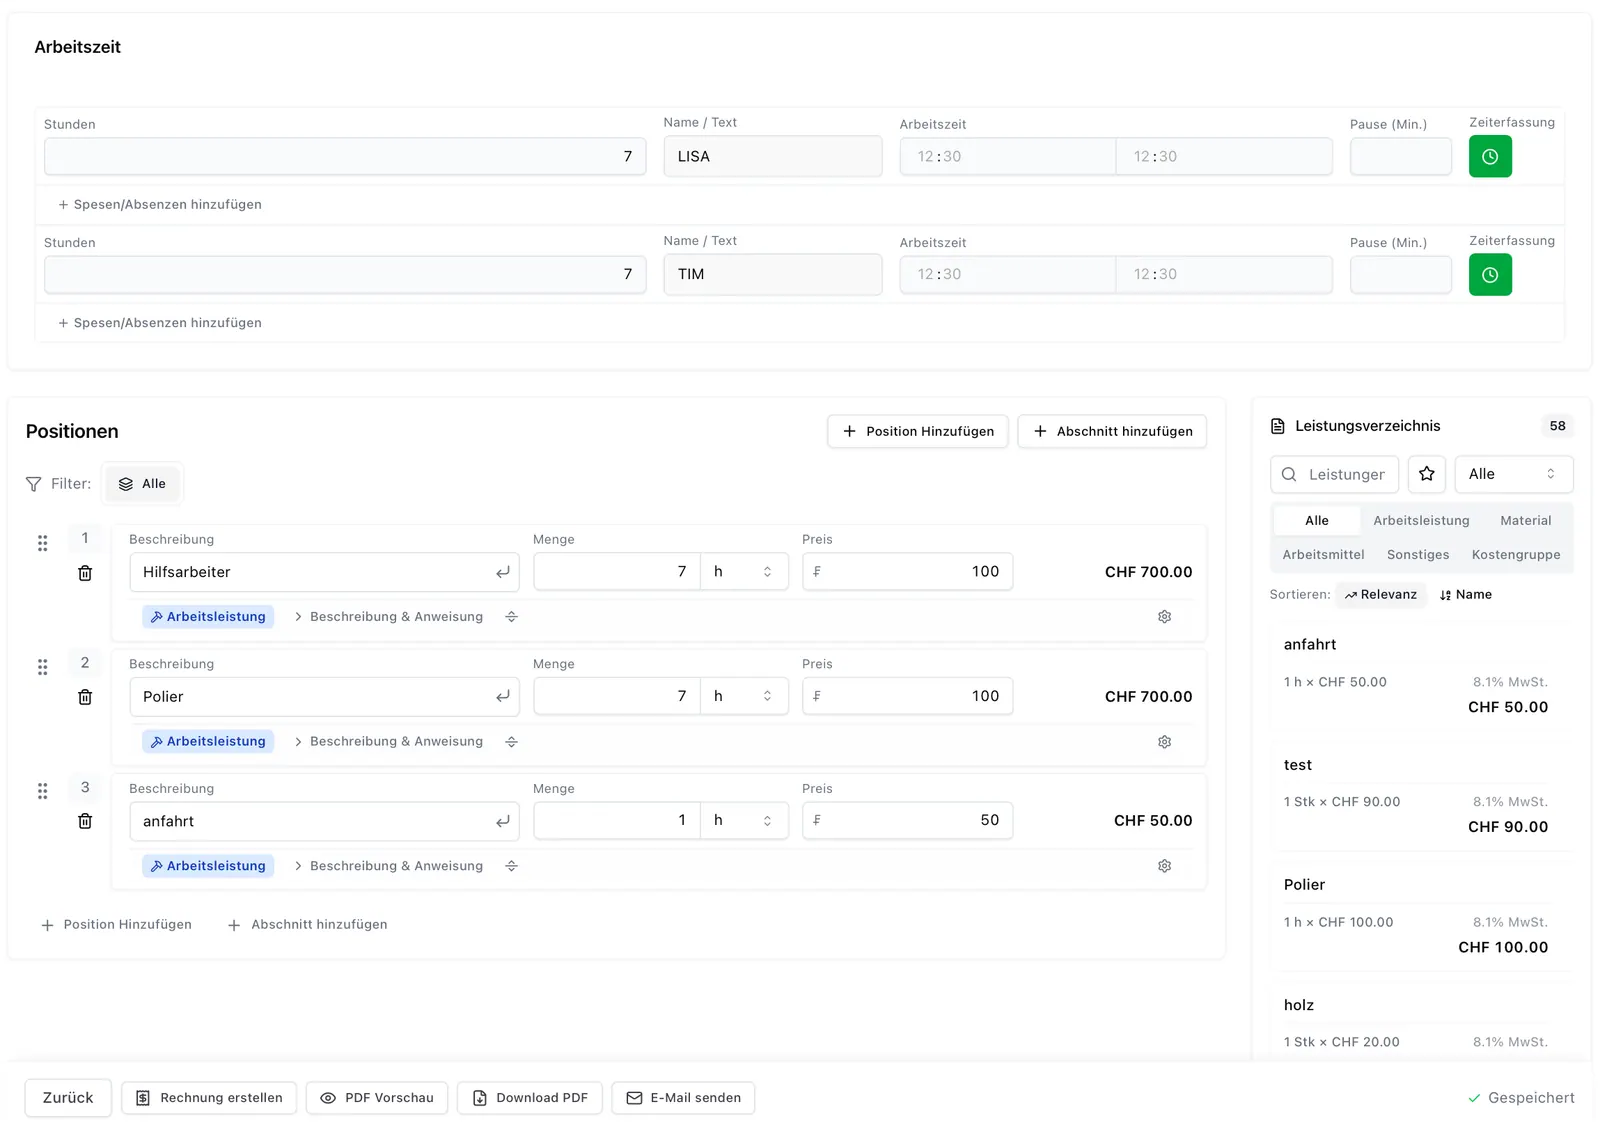
Task: Focus the Leistungen search field
Action: (x=1335, y=474)
